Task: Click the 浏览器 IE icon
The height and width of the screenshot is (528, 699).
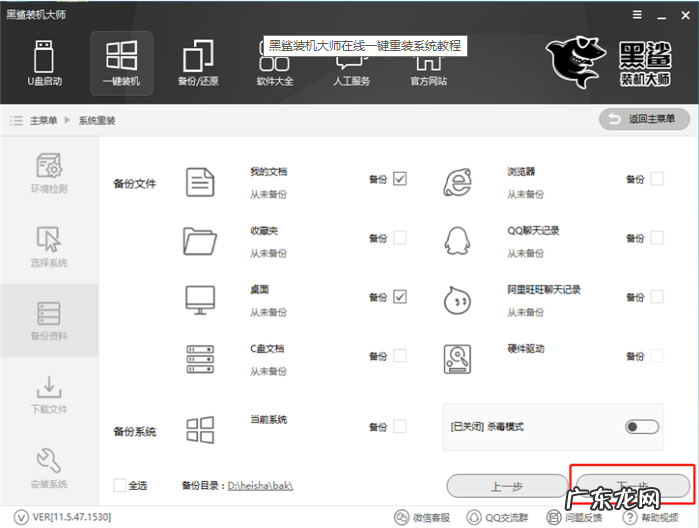Action: point(457,182)
